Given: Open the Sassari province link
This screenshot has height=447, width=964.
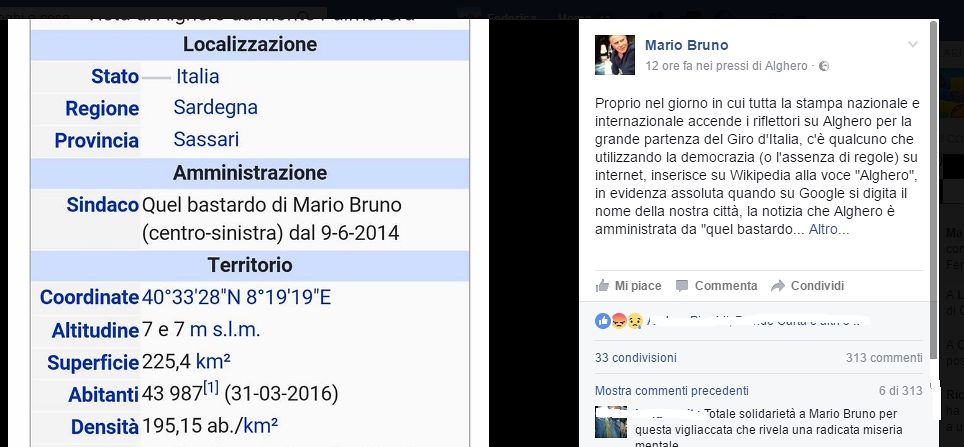Looking at the screenshot, I should 206,140.
